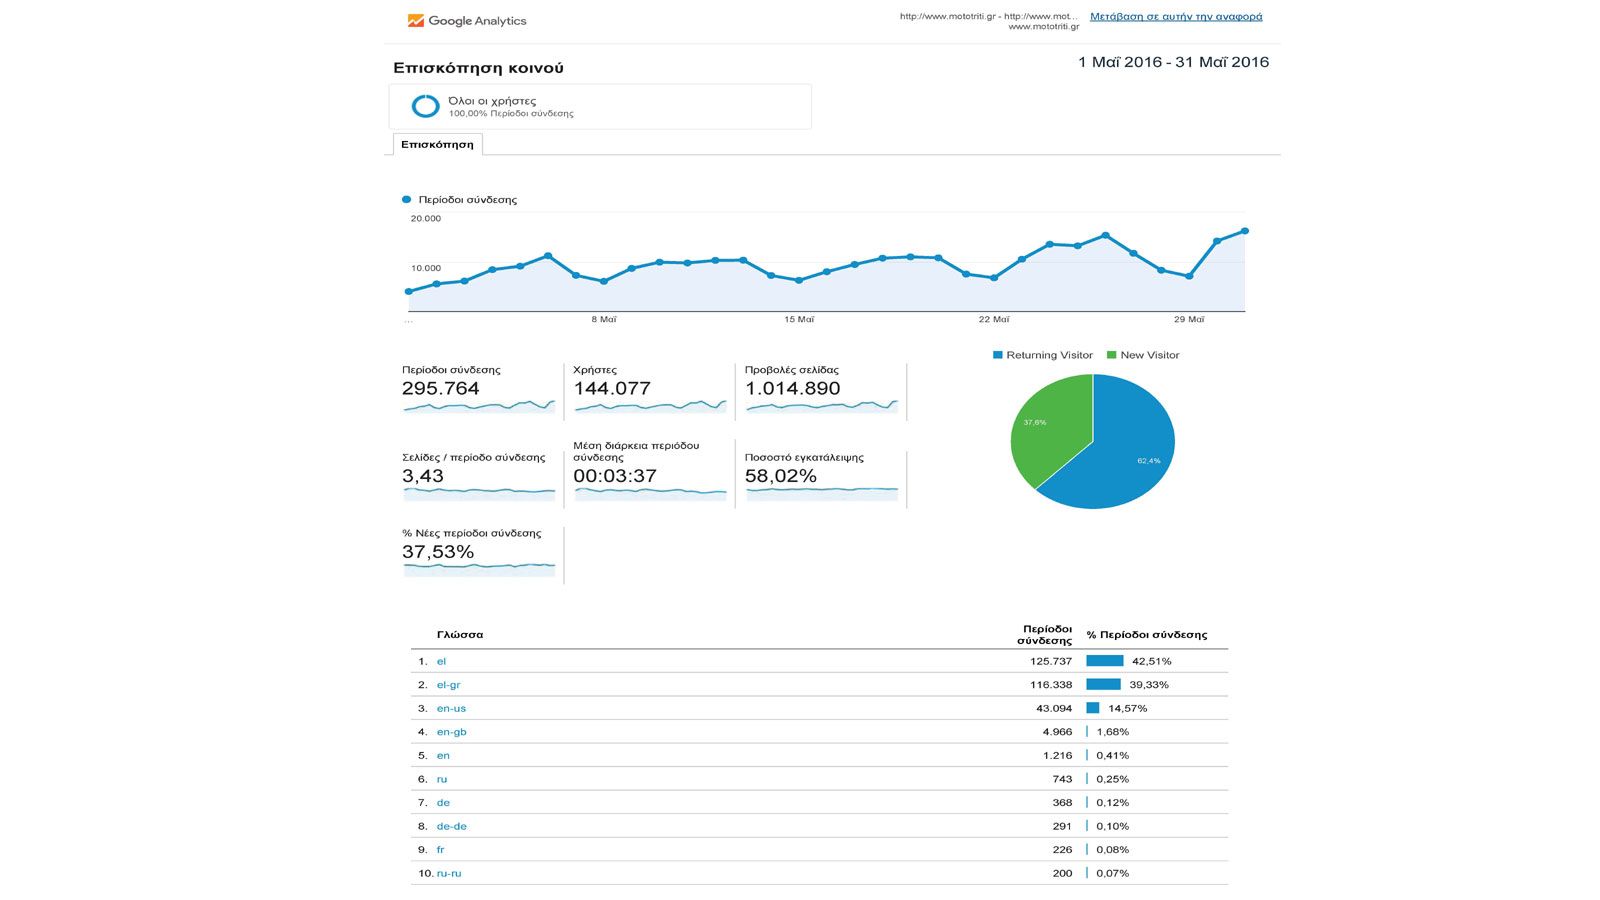
Task: Click the Προβολές σελίδας sparkline chart
Action: pyautogui.click(x=822, y=406)
